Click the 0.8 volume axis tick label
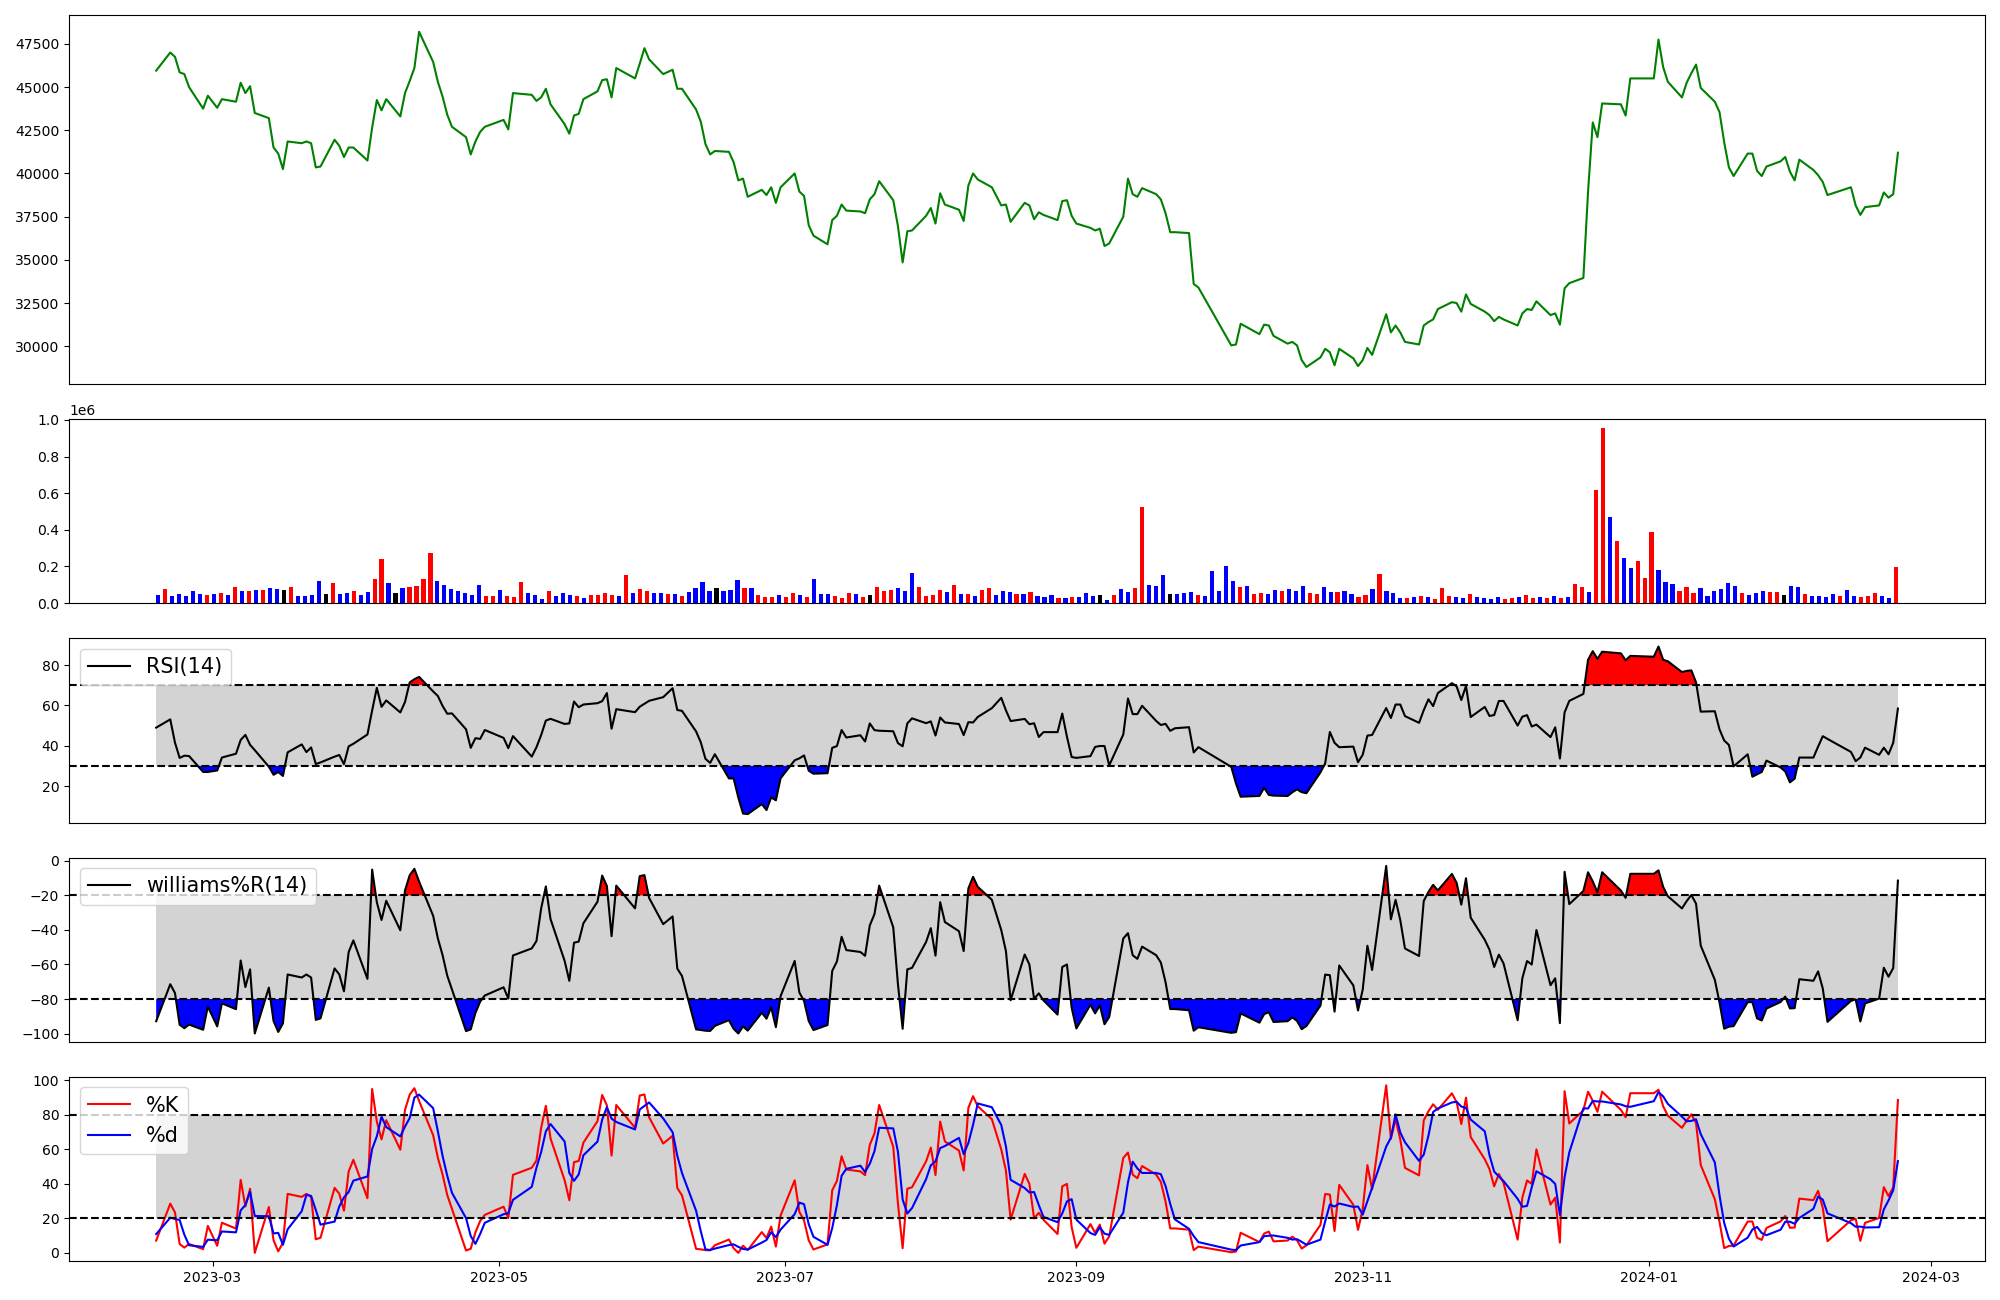The width and height of the screenshot is (2000, 1300). tap(49, 458)
